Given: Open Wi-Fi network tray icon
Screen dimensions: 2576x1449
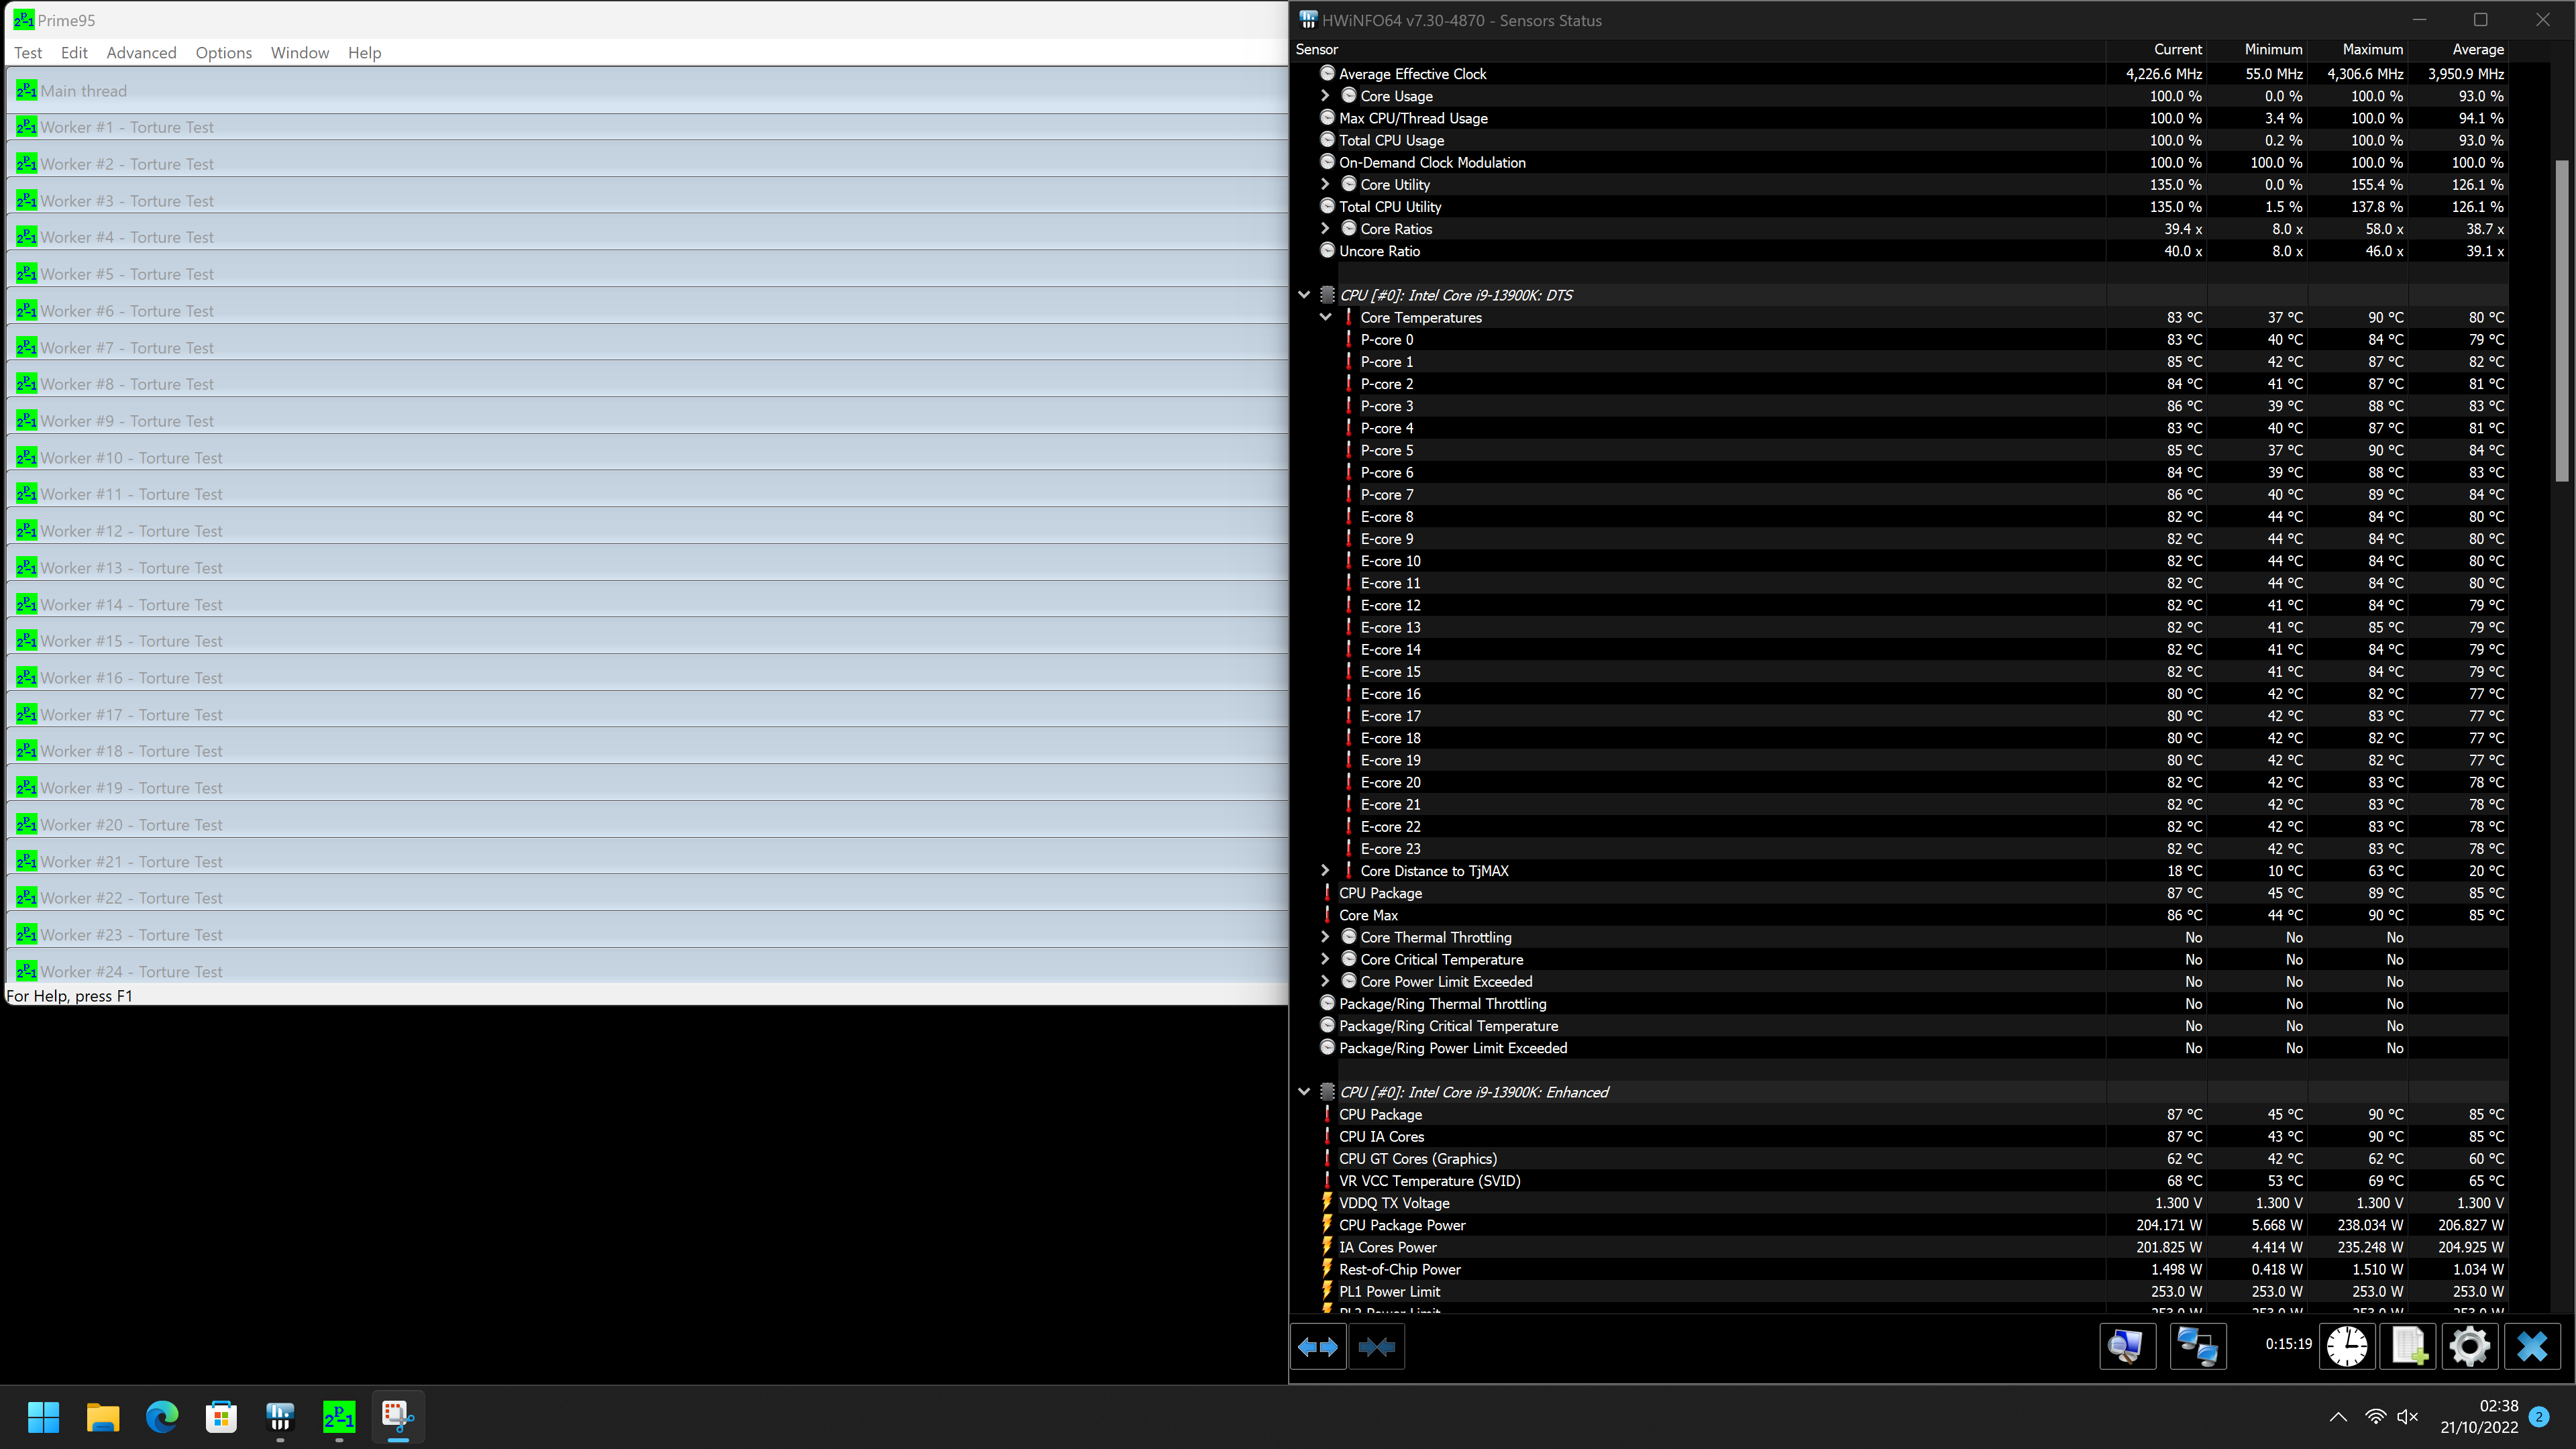Looking at the screenshot, I should coord(2376,1416).
